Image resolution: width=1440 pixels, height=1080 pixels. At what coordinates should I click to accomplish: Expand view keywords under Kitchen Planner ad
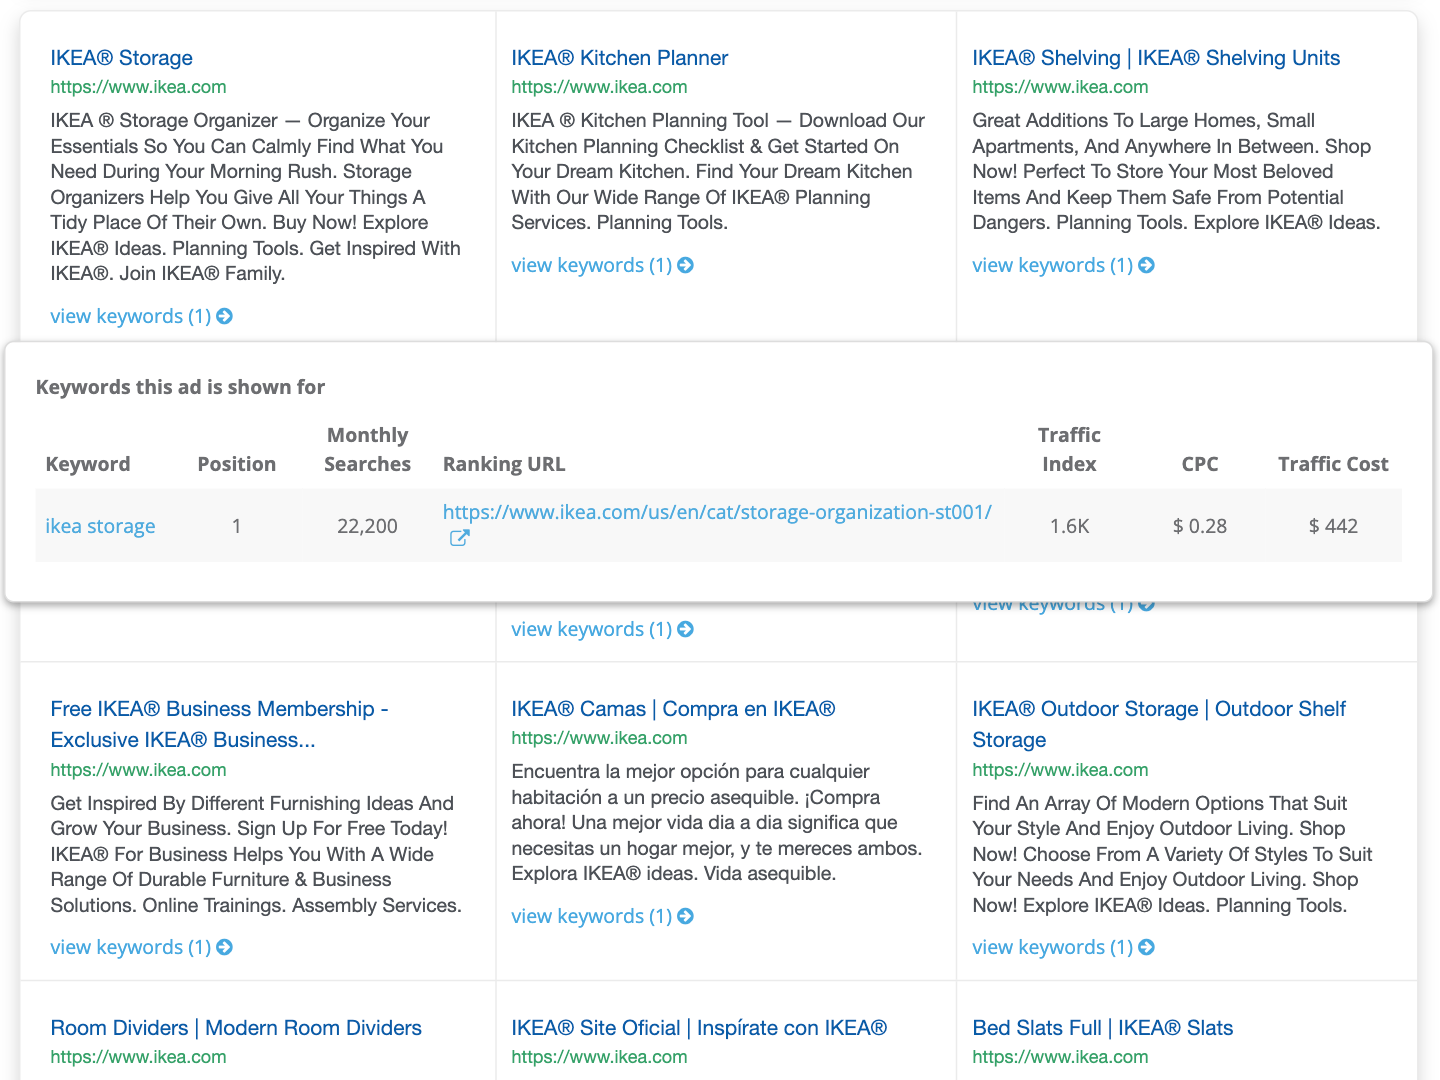(x=602, y=265)
